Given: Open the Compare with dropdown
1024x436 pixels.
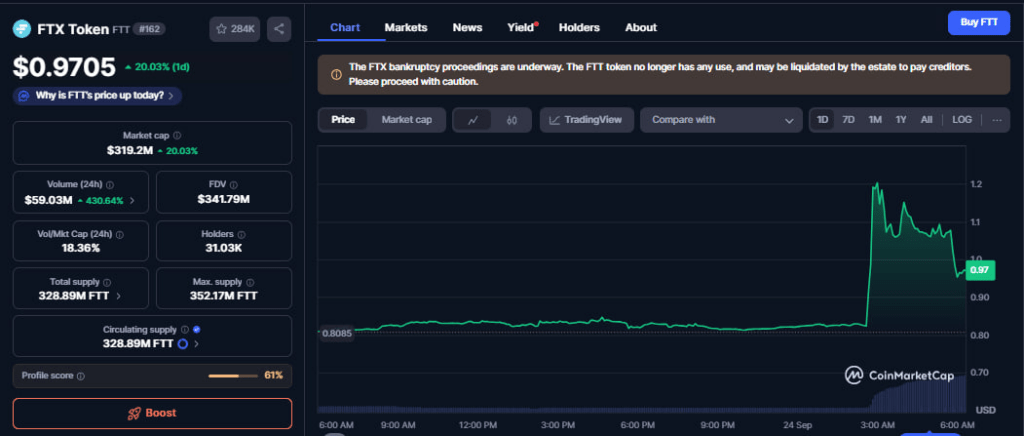Looking at the screenshot, I should point(721,120).
